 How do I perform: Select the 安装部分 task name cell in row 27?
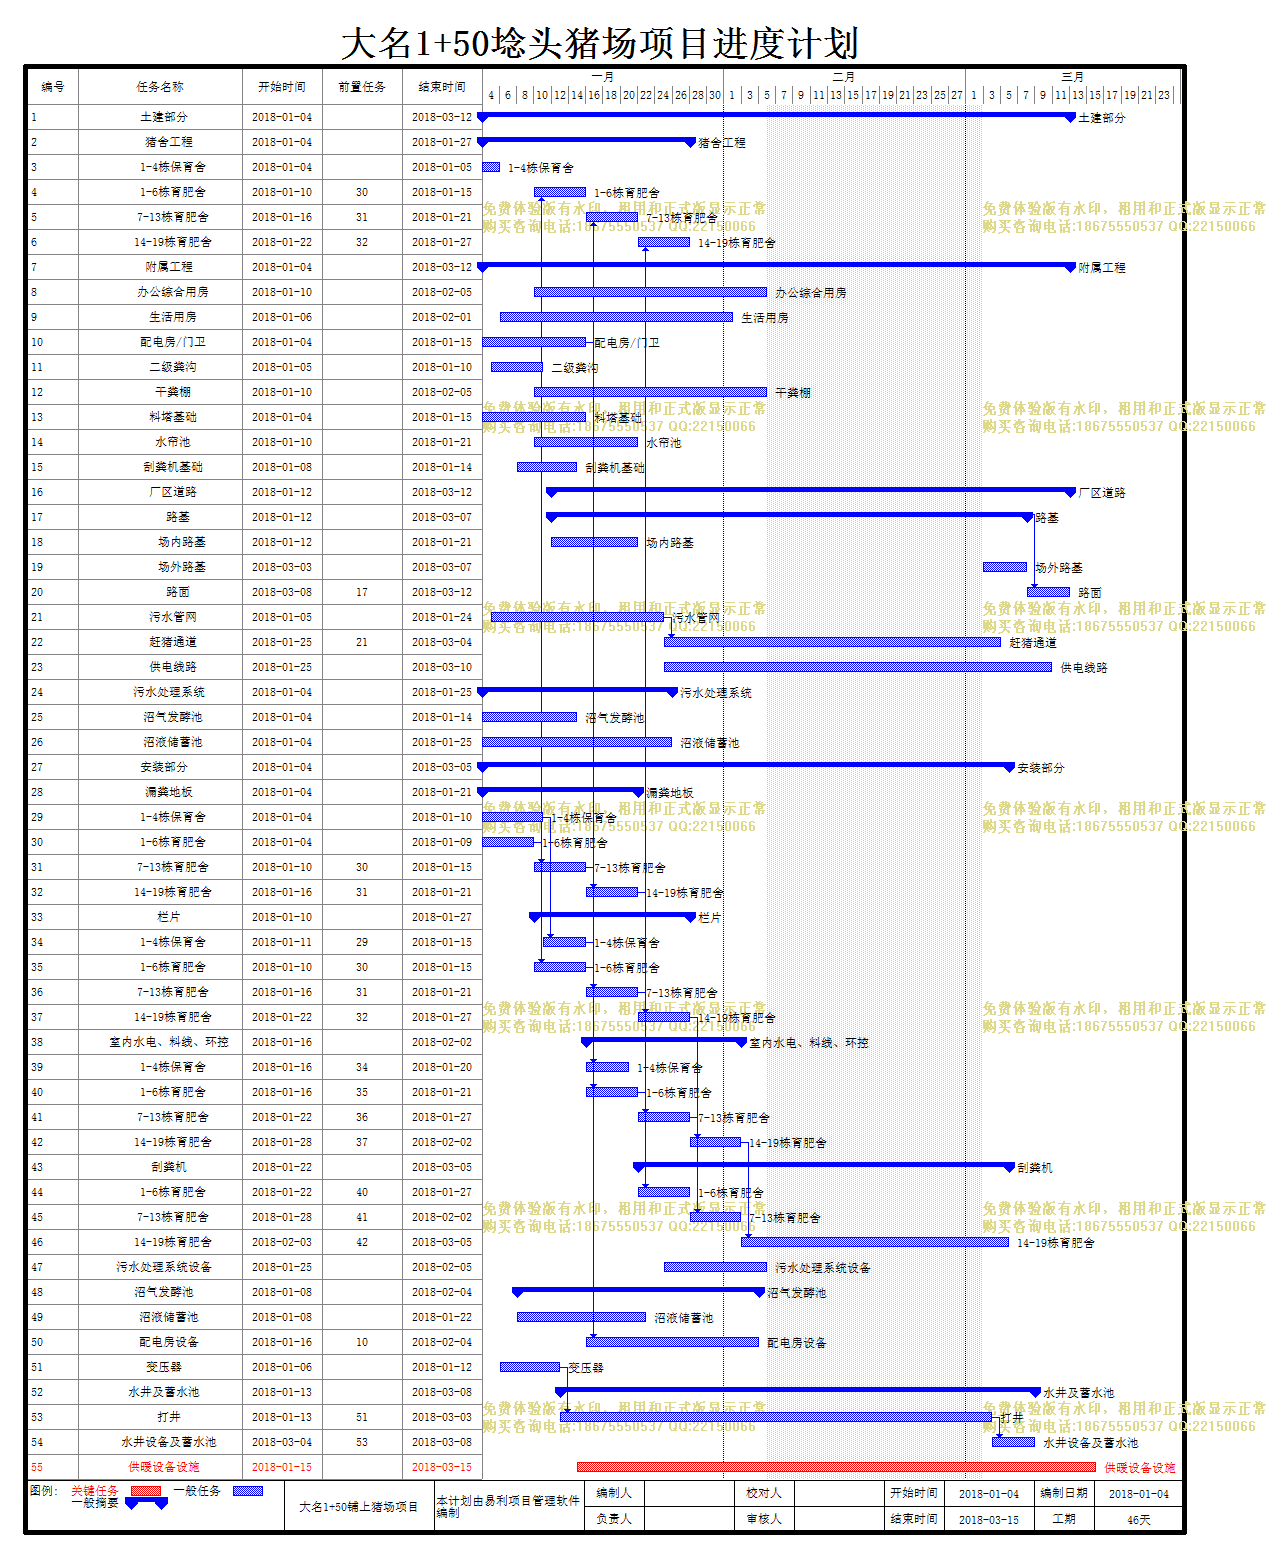pyautogui.click(x=160, y=767)
